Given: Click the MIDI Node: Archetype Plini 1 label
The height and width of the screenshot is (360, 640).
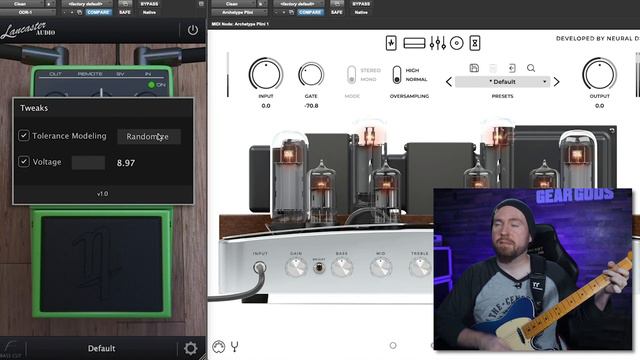Looking at the screenshot, I should 240,24.
